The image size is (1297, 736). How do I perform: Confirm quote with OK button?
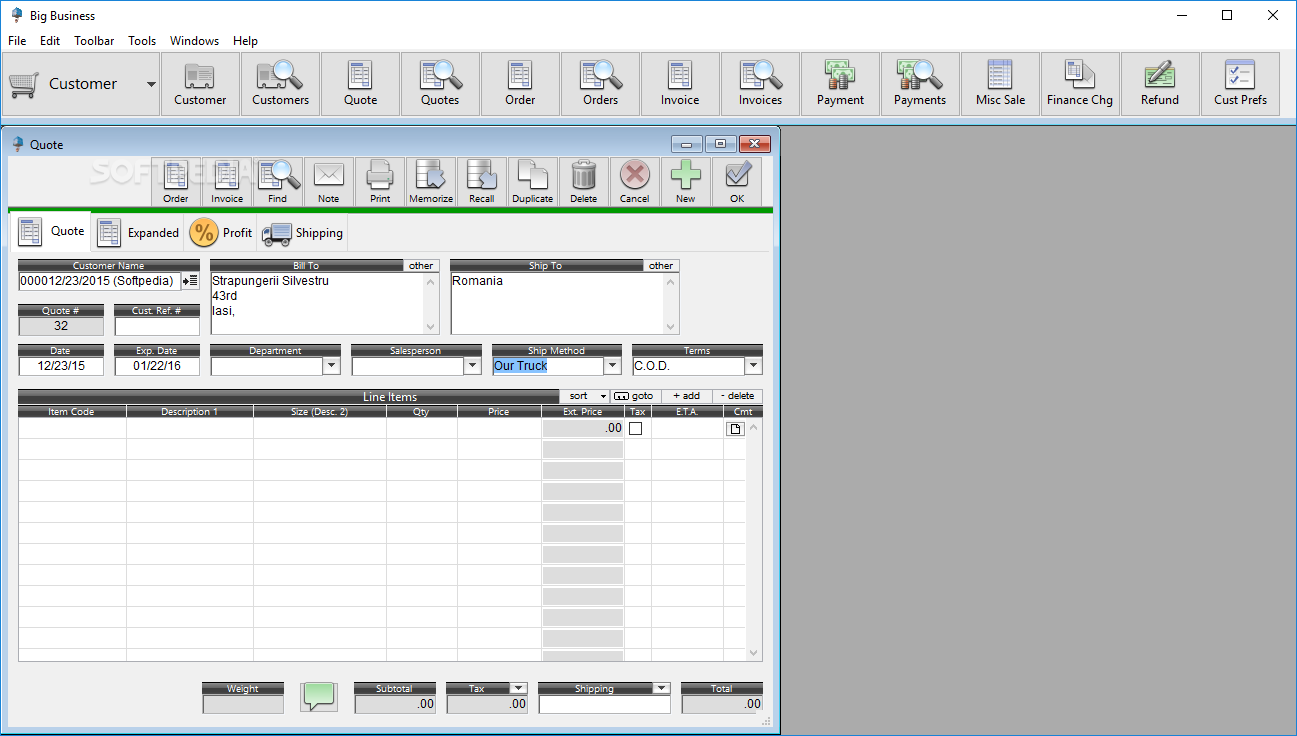coord(737,182)
